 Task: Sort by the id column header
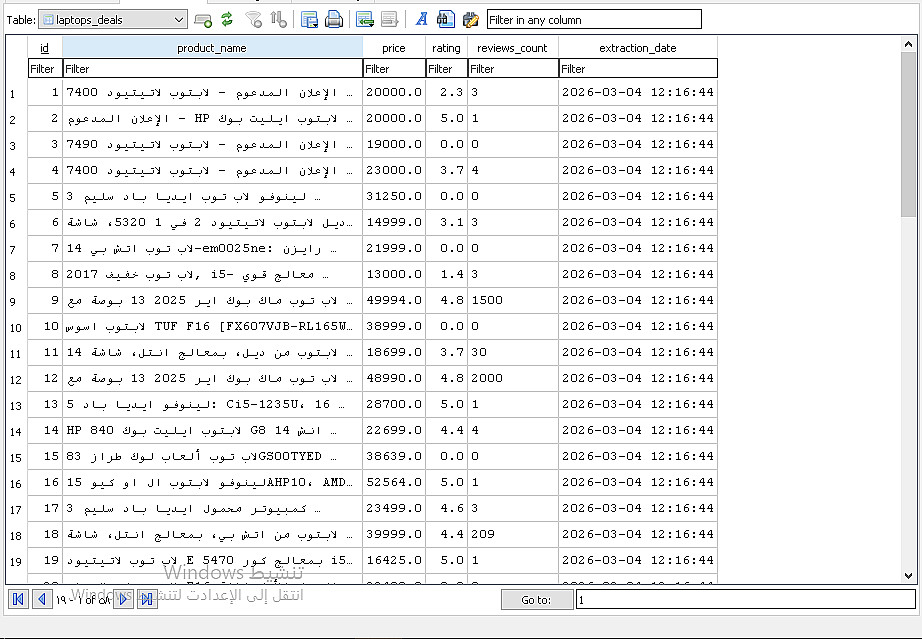(45, 48)
